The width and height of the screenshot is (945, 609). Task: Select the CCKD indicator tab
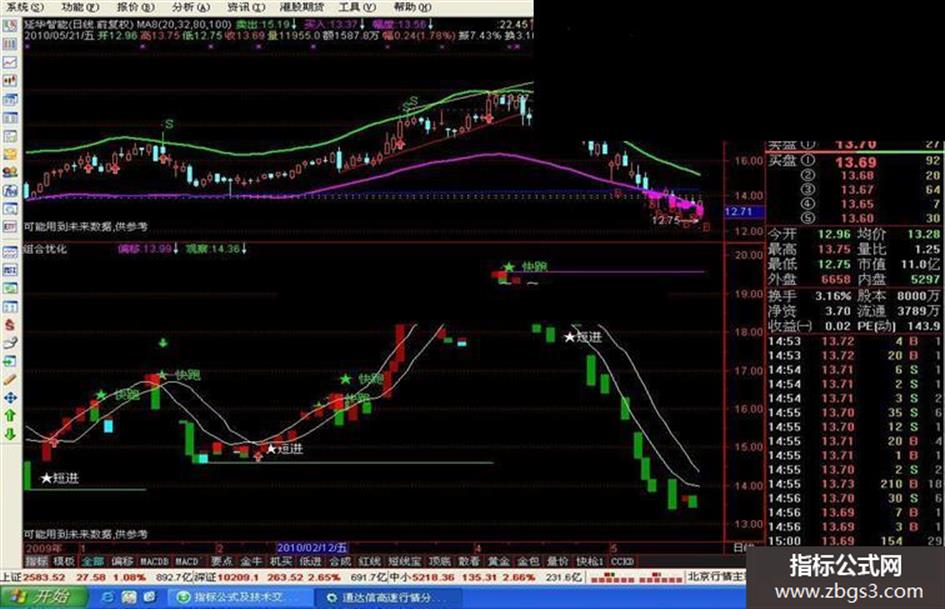point(623,561)
